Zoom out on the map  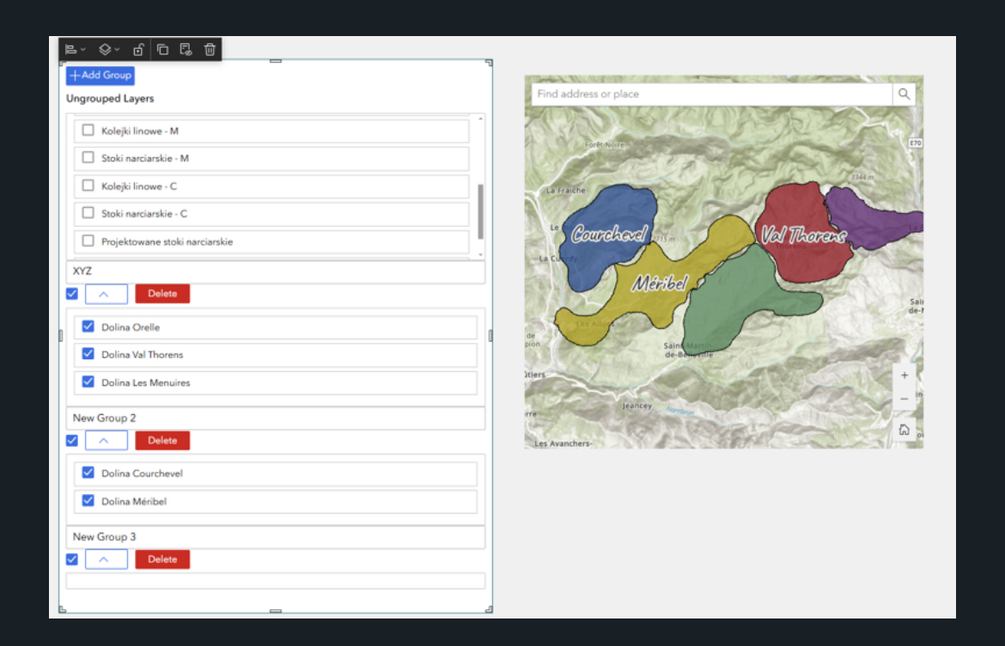coord(904,399)
